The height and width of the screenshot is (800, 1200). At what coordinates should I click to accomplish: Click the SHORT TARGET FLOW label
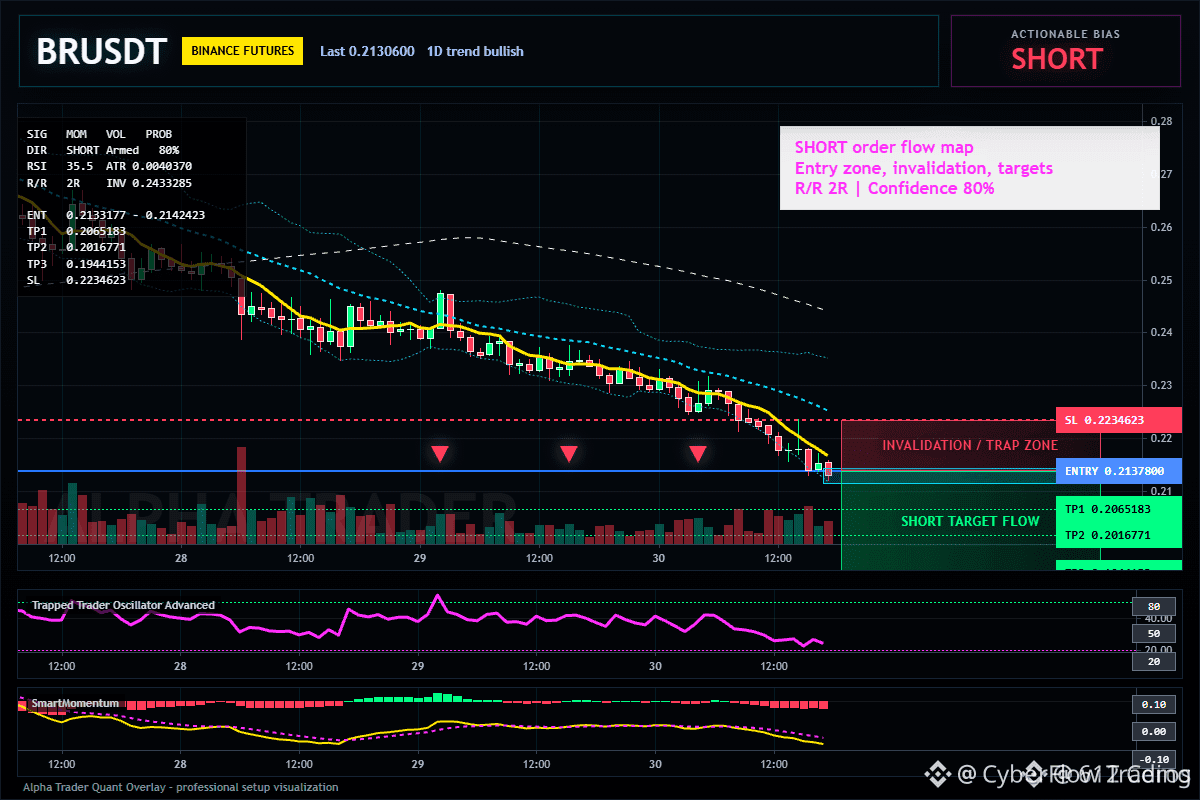click(970, 521)
